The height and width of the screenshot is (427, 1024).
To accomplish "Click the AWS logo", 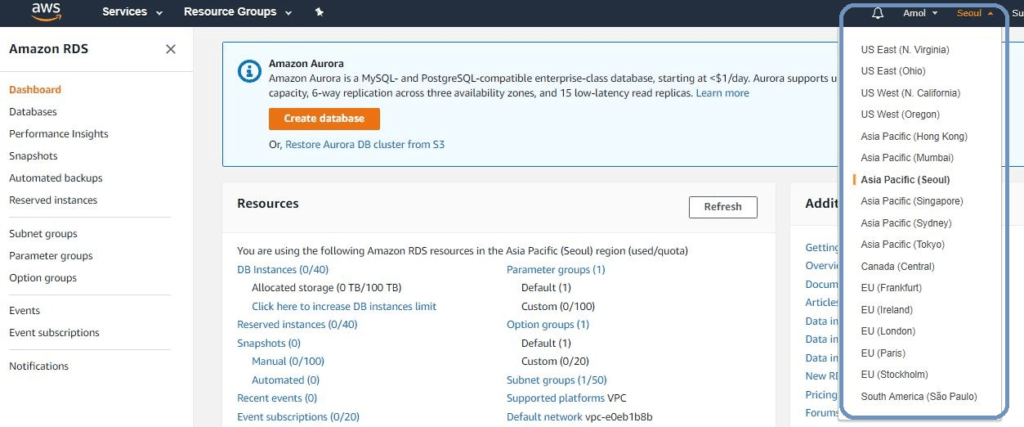I will pyautogui.click(x=46, y=11).
